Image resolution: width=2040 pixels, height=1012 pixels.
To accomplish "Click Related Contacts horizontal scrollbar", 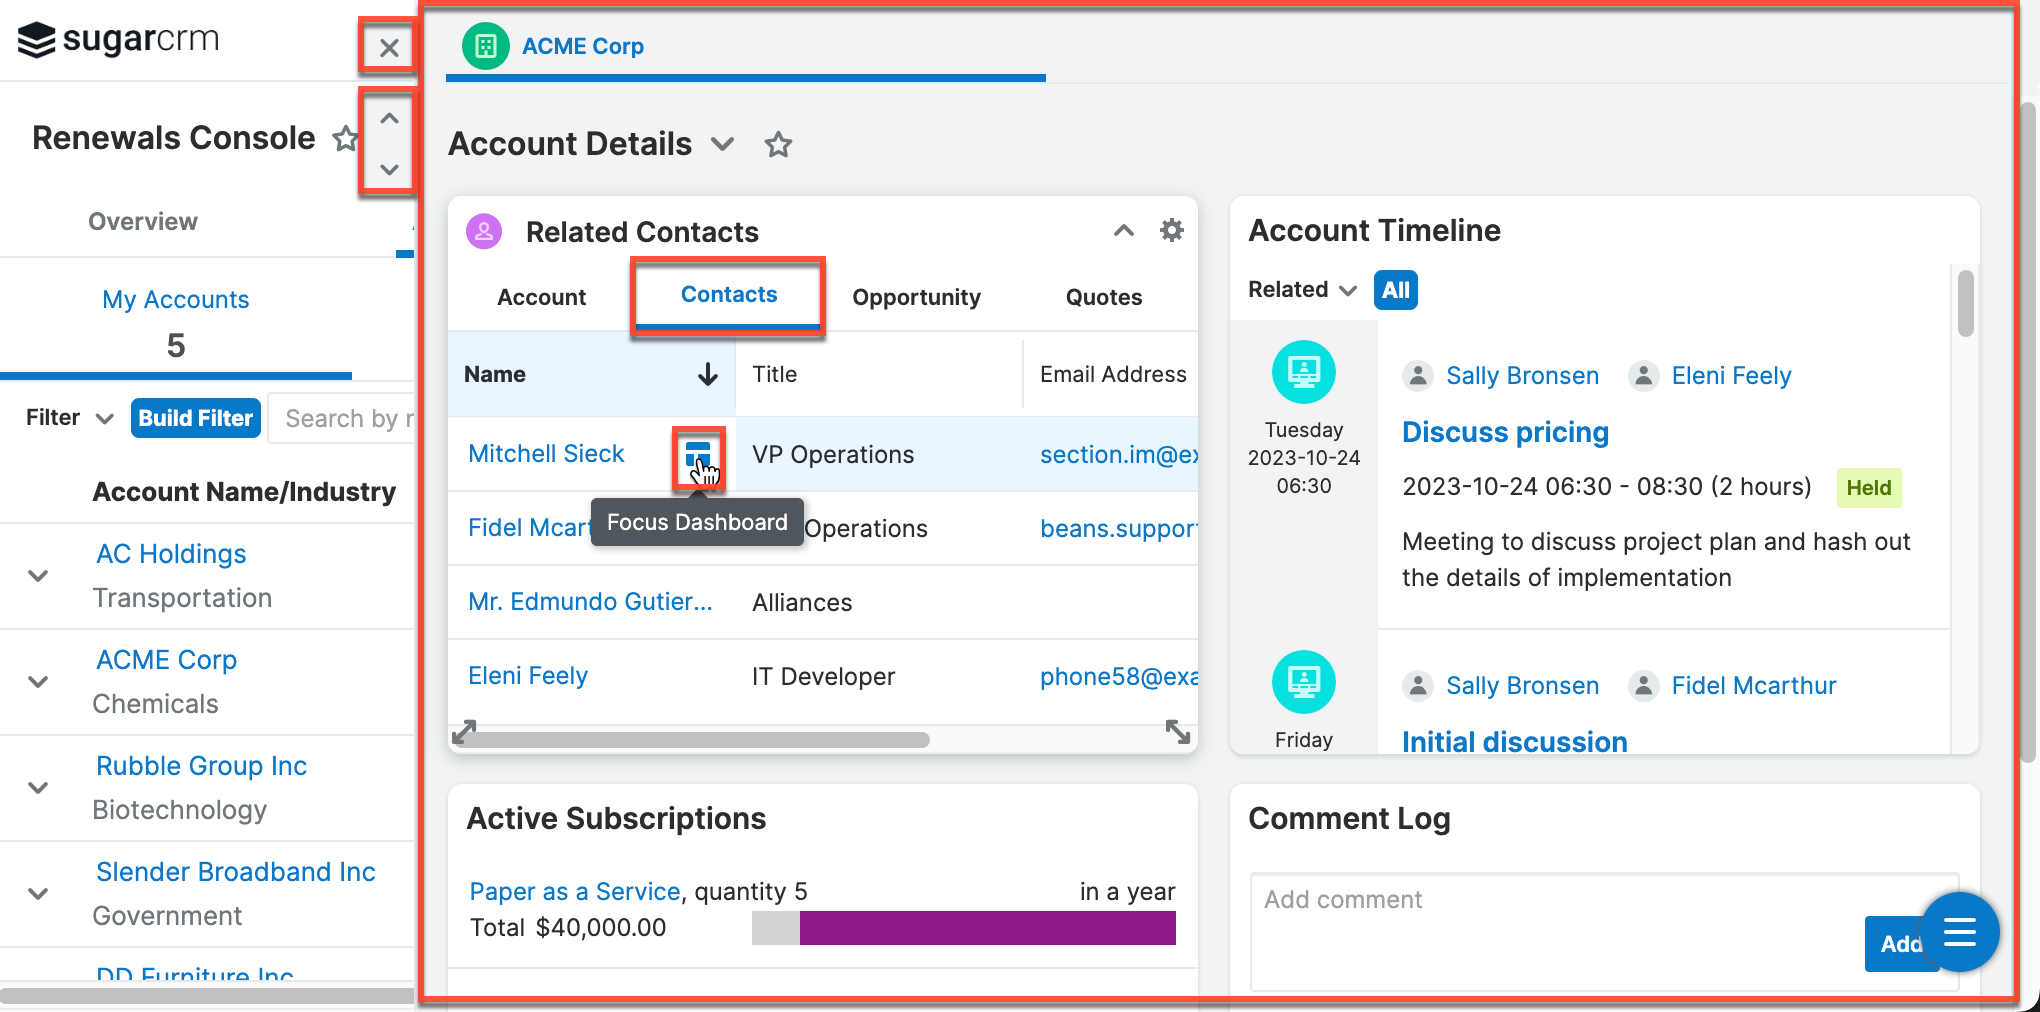I will (692, 740).
